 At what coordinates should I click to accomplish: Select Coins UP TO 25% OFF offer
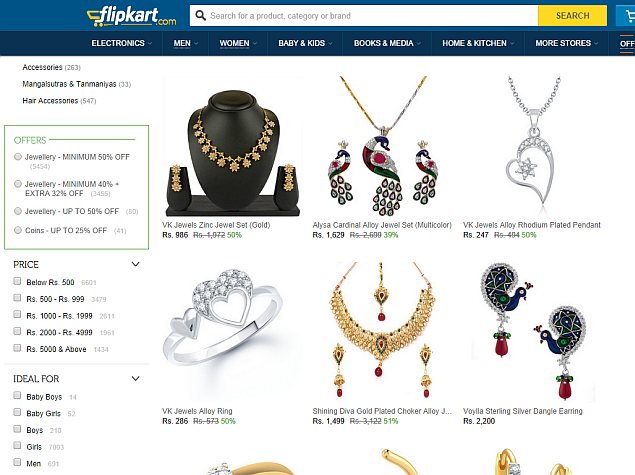[x=18, y=230]
